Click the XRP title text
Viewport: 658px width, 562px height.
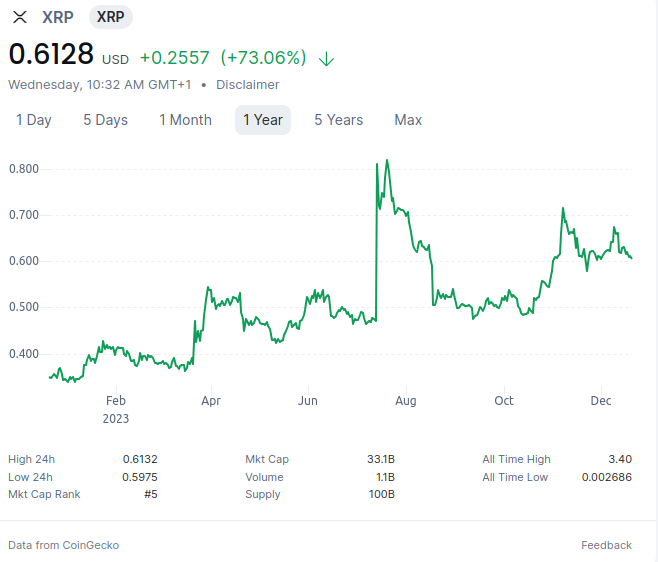click(58, 17)
